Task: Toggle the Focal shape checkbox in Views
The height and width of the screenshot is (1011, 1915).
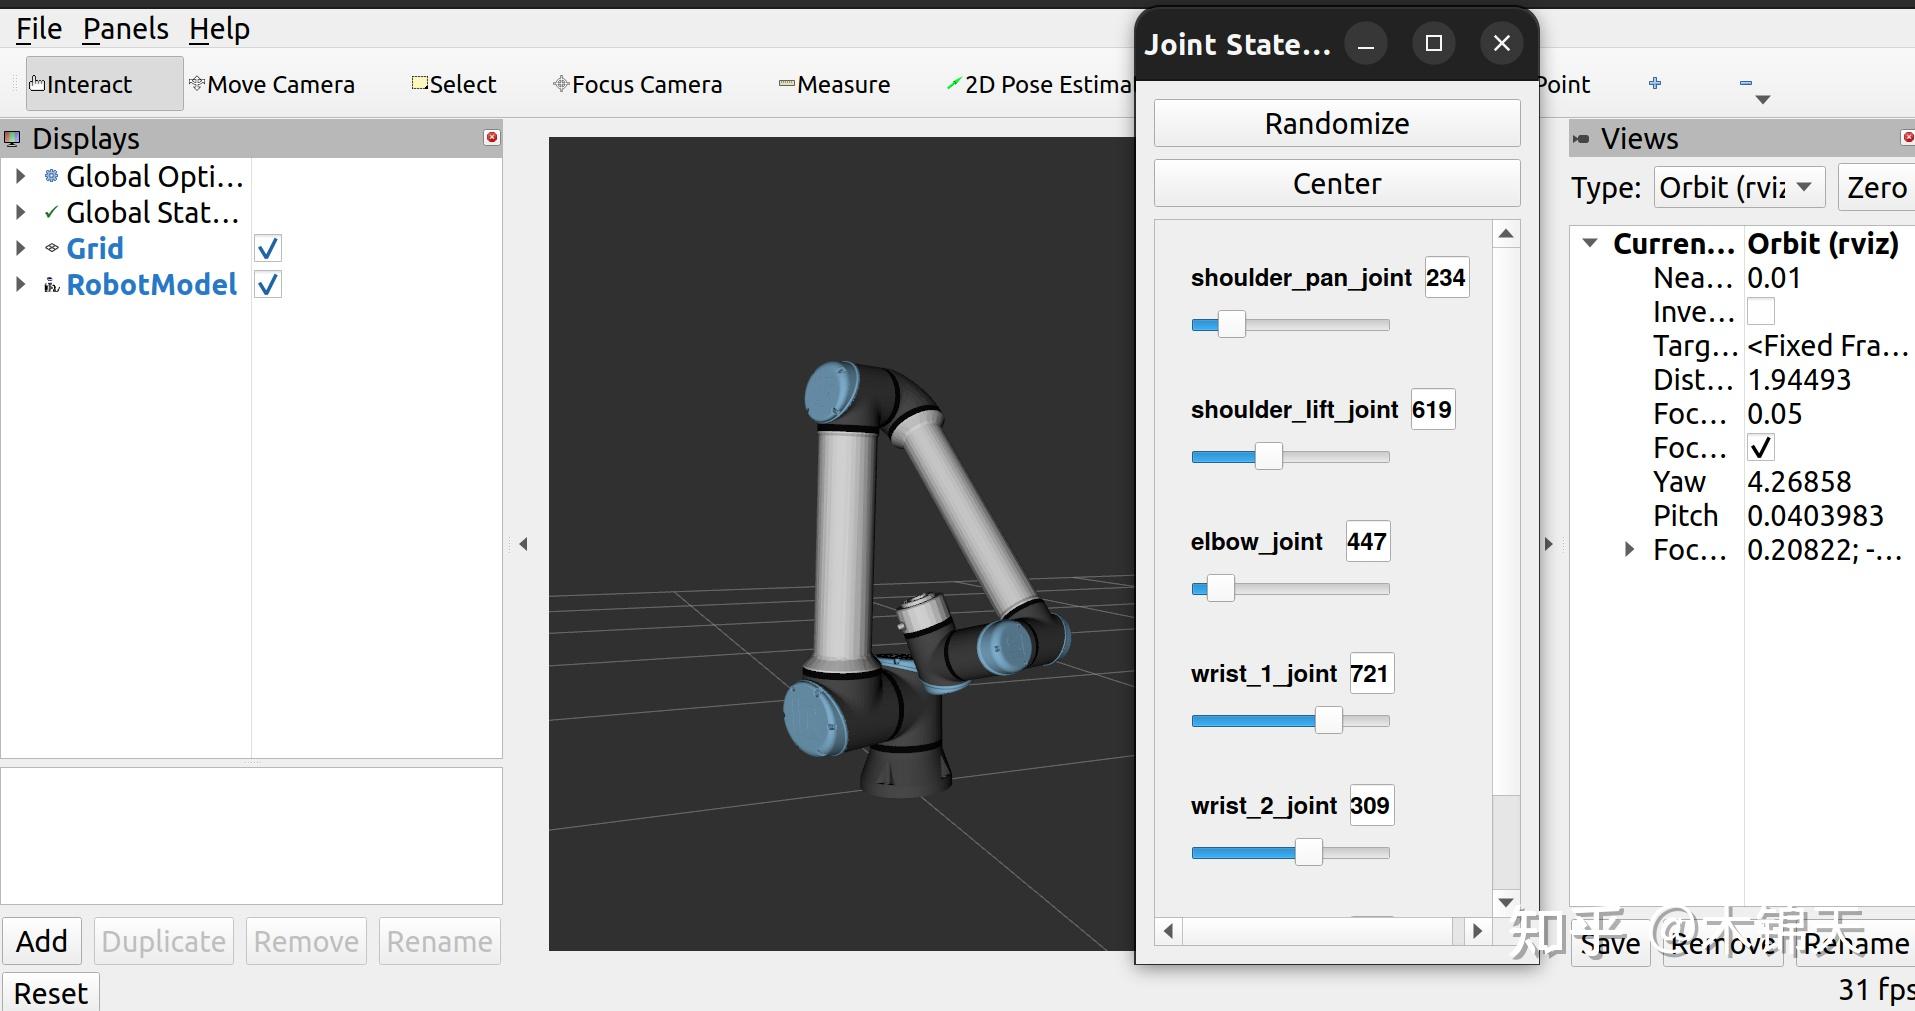Action: click(x=1760, y=447)
